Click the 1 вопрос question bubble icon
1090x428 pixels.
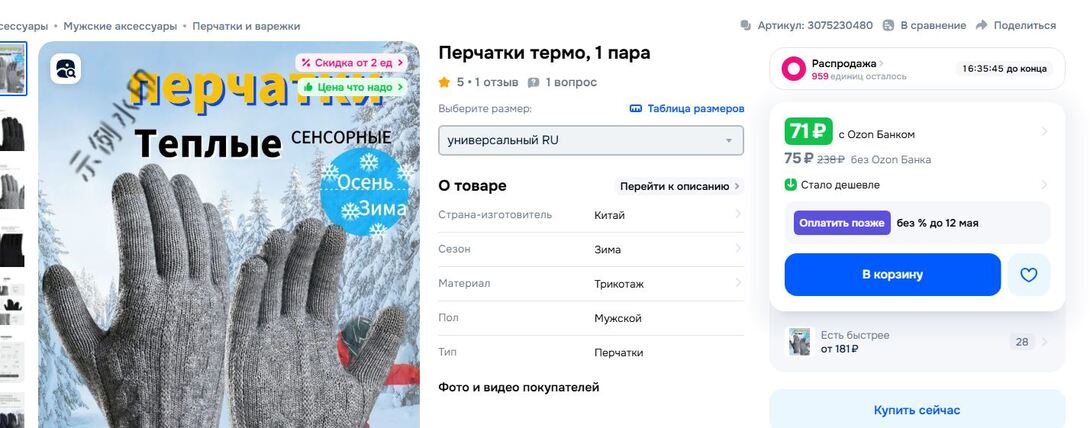533,83
